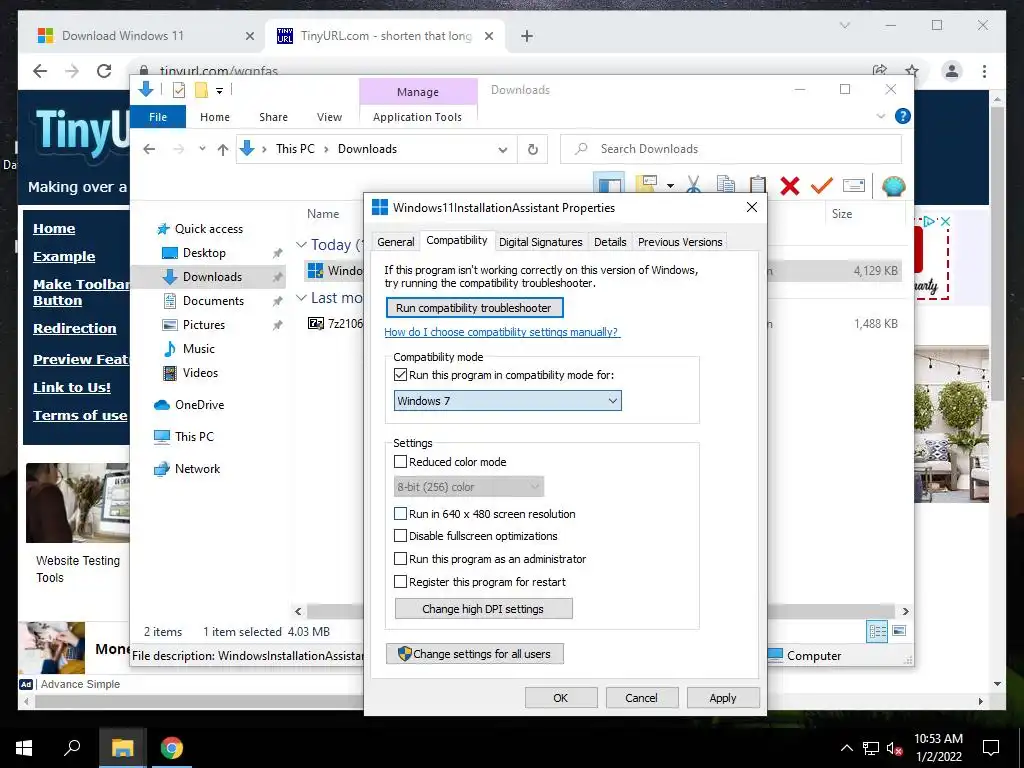The height and width of the screenshot is (768, 1024).
Task: Click the orange checkmark properties icon
Action: click(822, 185)
